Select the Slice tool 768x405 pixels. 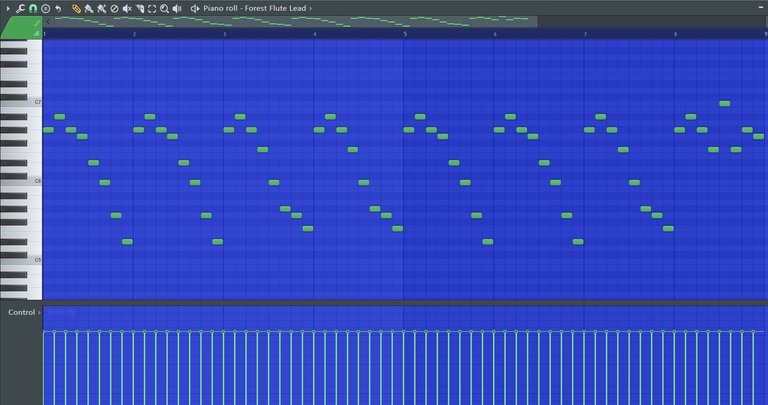[x=140, y=8]
